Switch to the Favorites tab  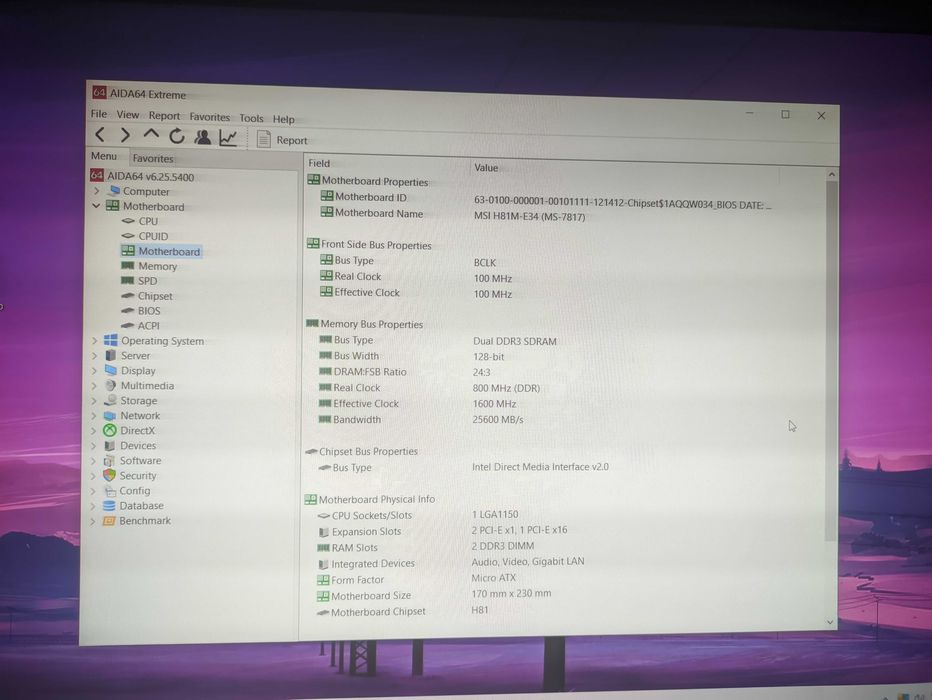coord(153,158)
